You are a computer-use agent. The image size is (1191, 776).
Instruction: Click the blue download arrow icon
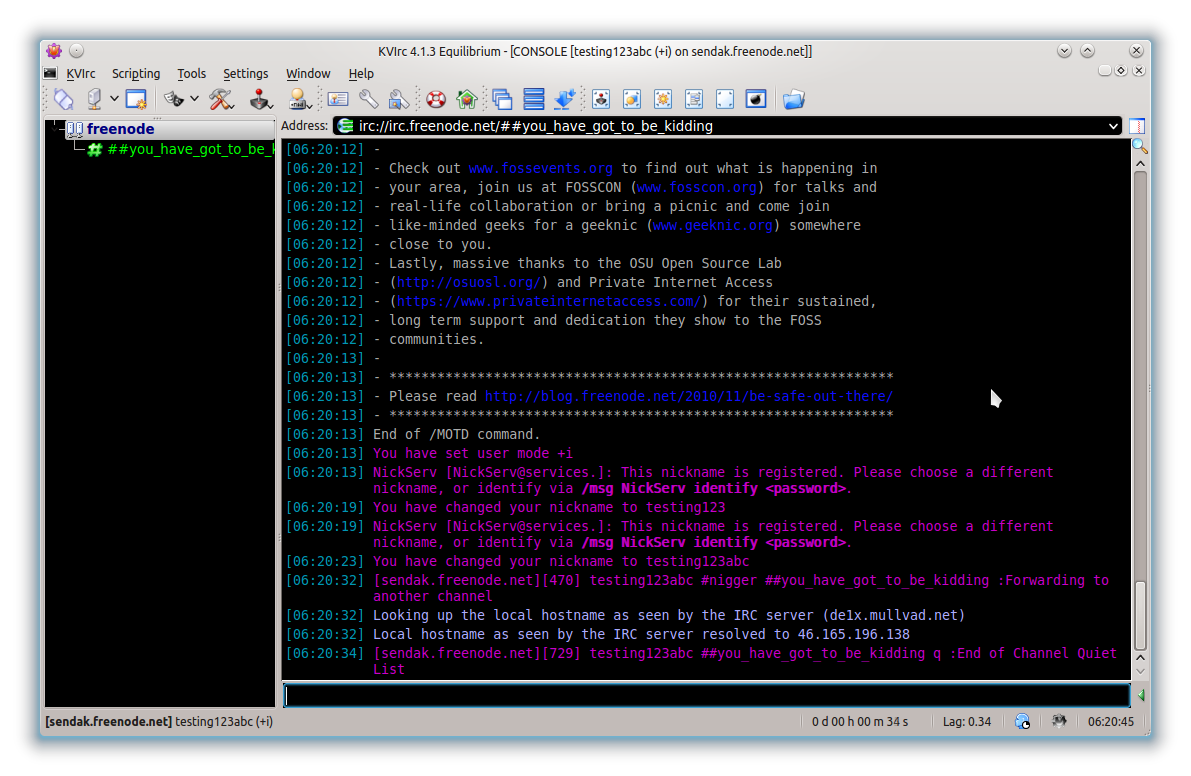(x=565, y=99)
